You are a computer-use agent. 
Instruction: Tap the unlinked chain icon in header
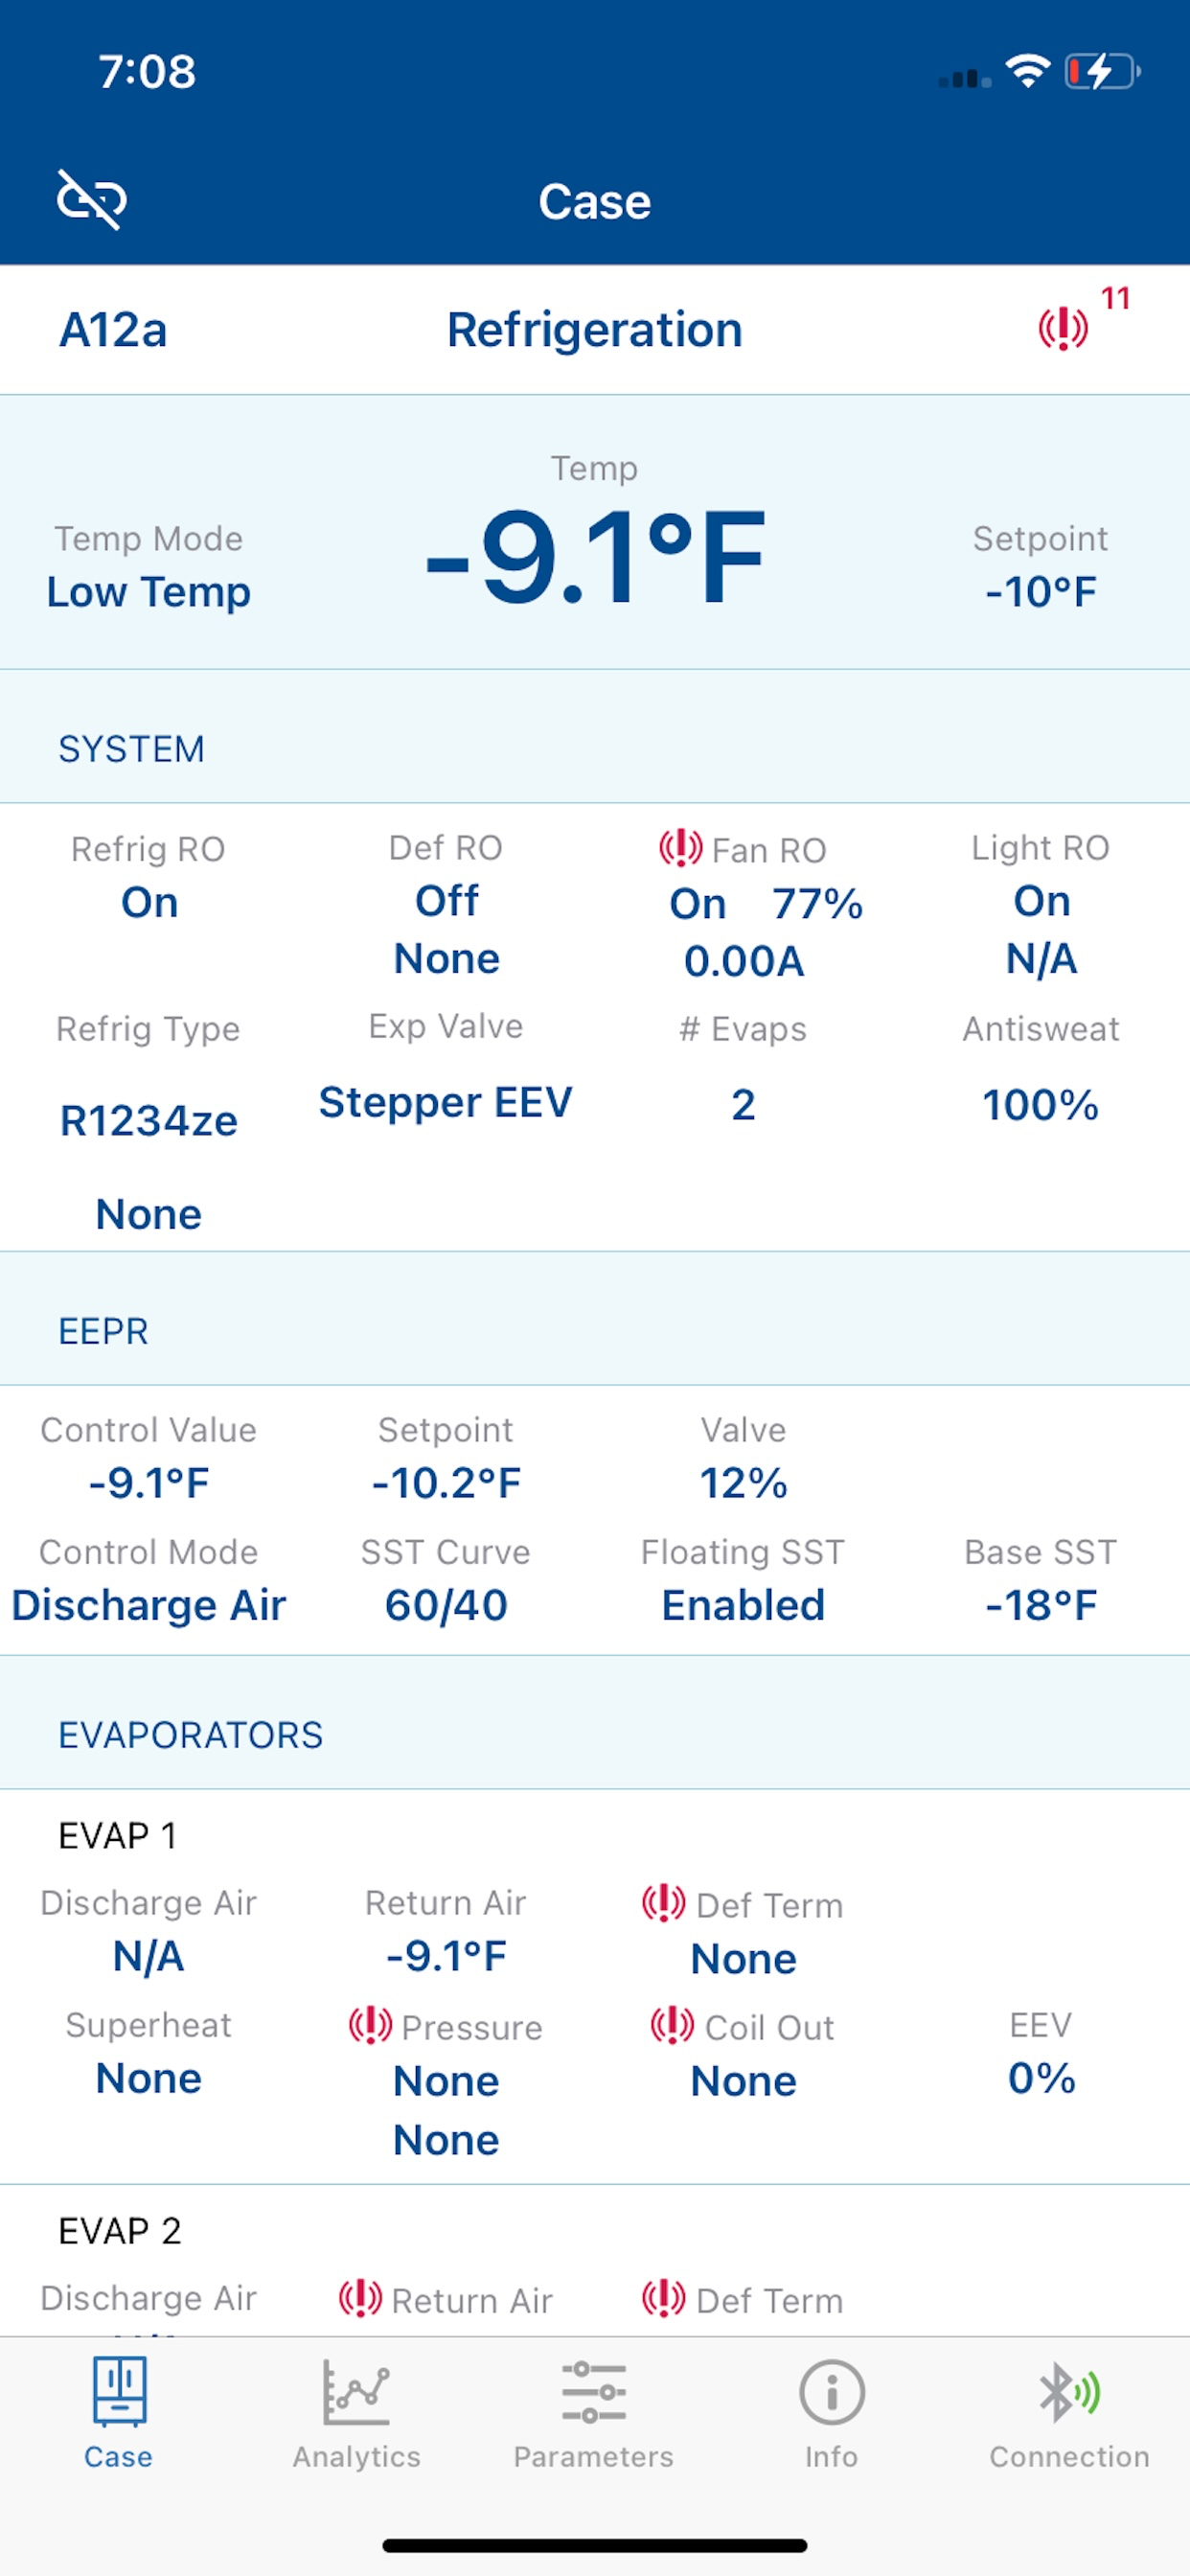tap(91, 199)
